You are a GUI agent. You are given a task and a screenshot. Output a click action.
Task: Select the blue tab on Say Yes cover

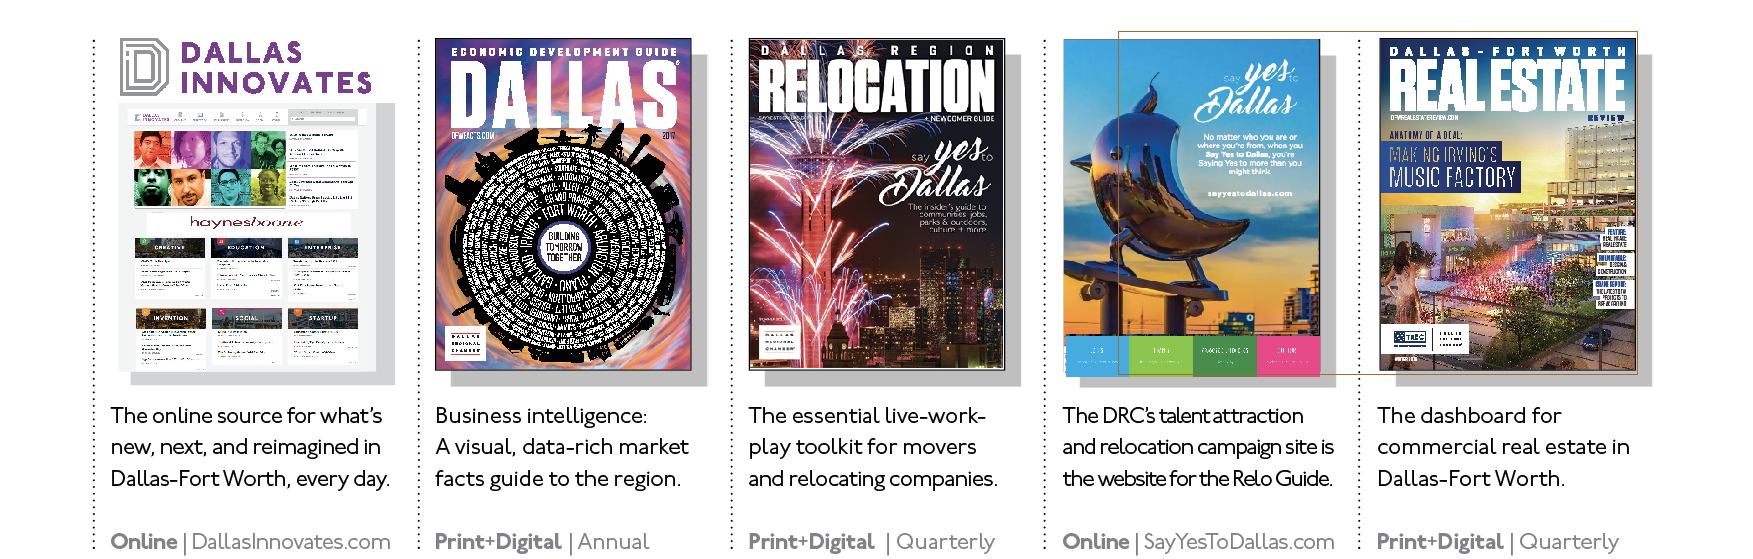click(1097, 355)
